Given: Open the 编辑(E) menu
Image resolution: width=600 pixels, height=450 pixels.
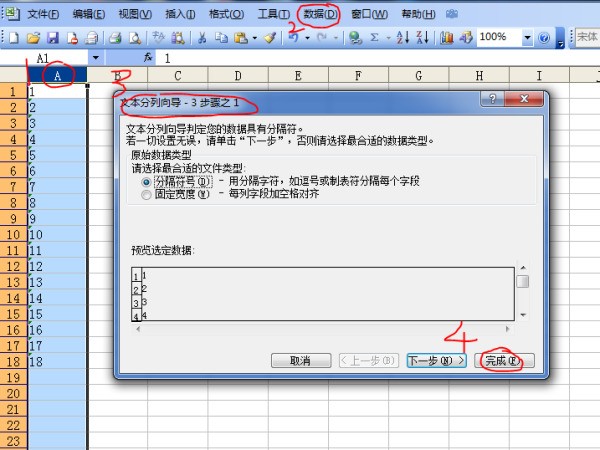Looking at the screenshot, I should [x=89, y=14].
